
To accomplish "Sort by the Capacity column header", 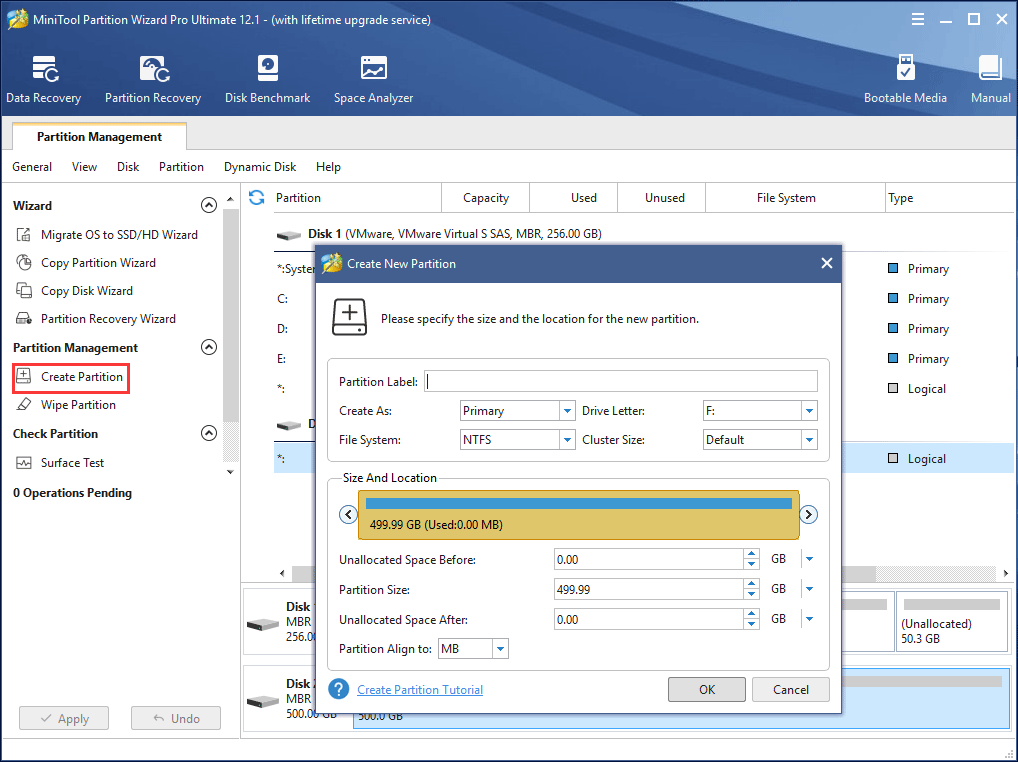I will [486, 197].
